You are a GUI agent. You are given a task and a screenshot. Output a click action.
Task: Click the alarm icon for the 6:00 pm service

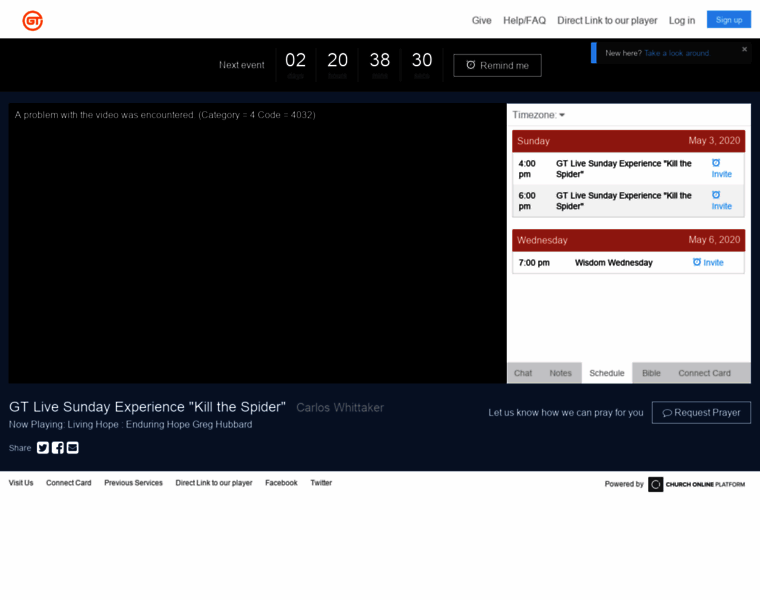[x=716, y=195]
